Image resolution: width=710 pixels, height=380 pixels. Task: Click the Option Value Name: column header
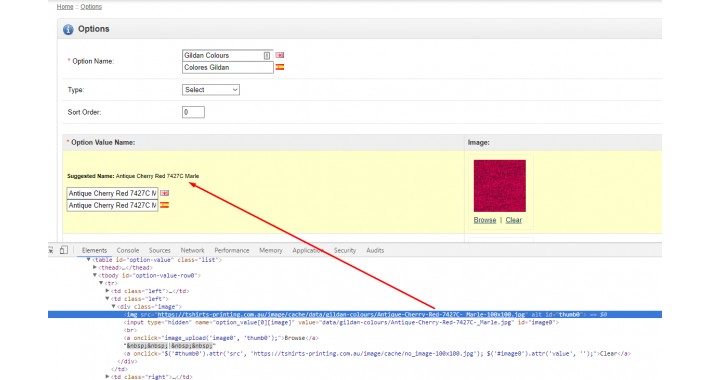point(101,142)
